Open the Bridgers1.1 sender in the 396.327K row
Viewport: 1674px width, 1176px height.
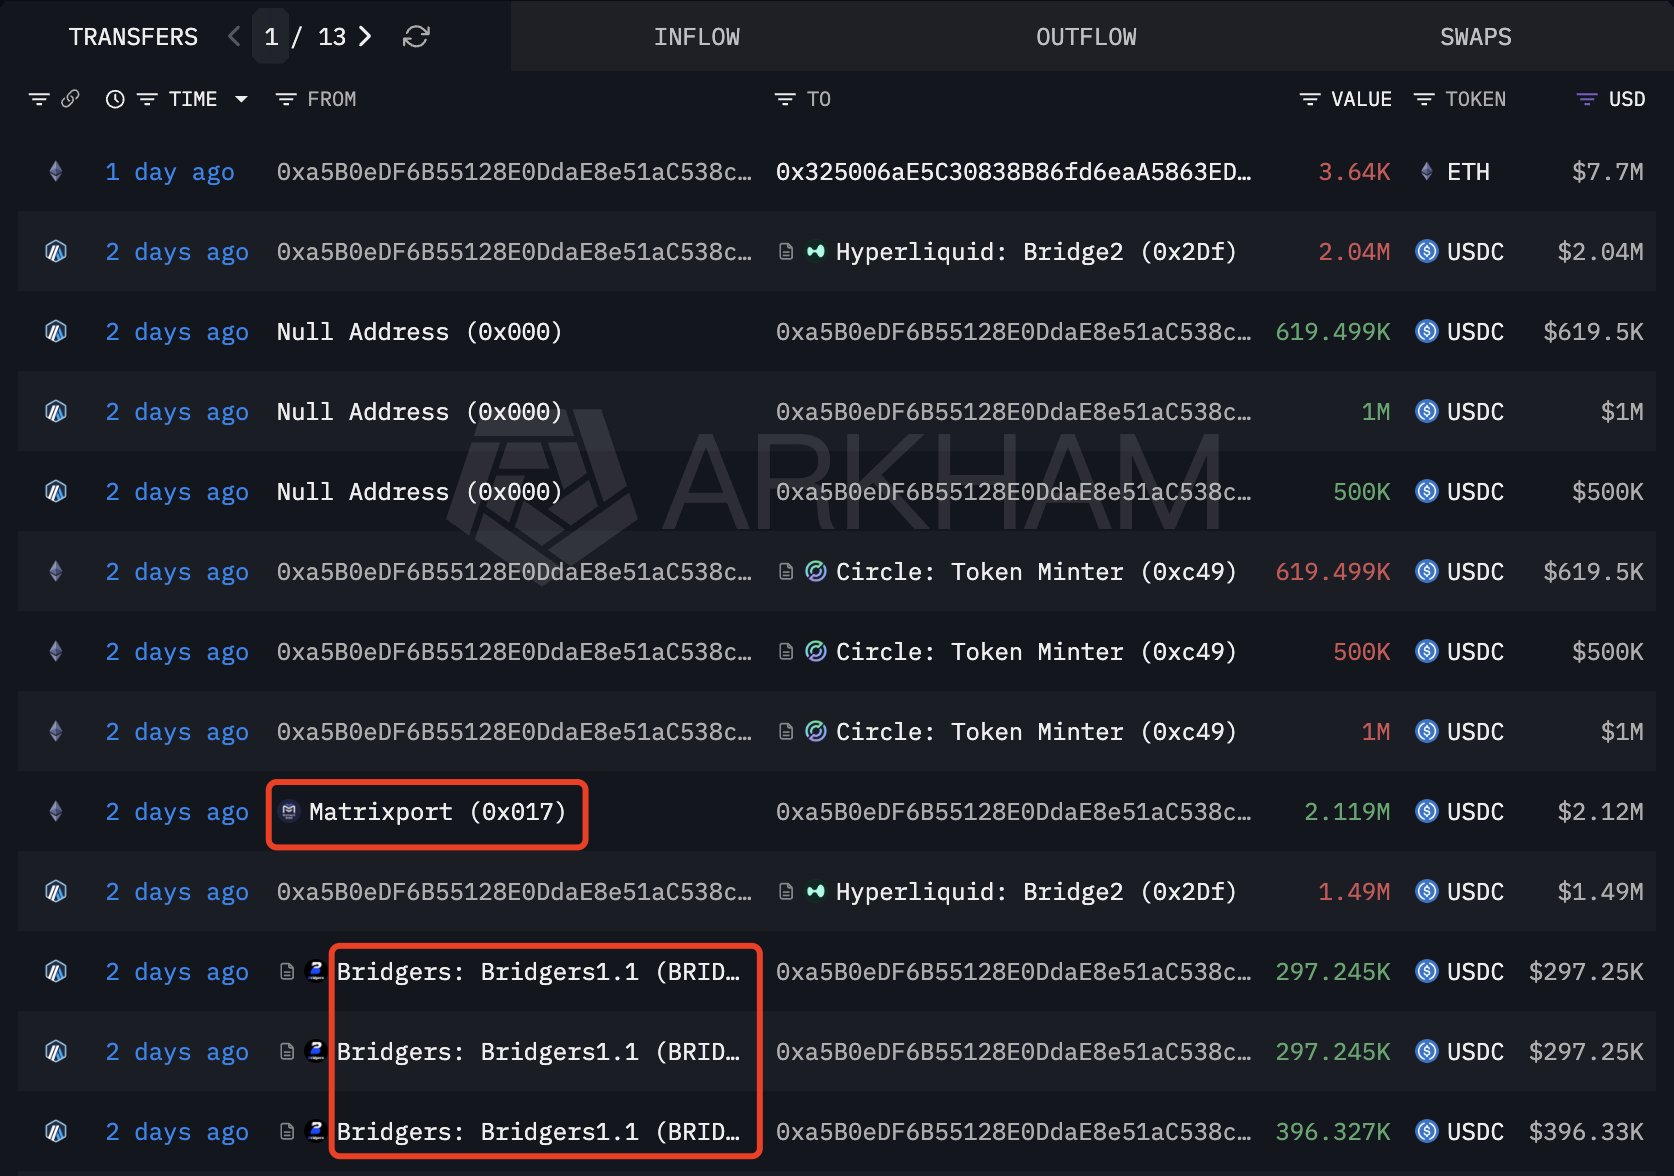(538, 1132)
